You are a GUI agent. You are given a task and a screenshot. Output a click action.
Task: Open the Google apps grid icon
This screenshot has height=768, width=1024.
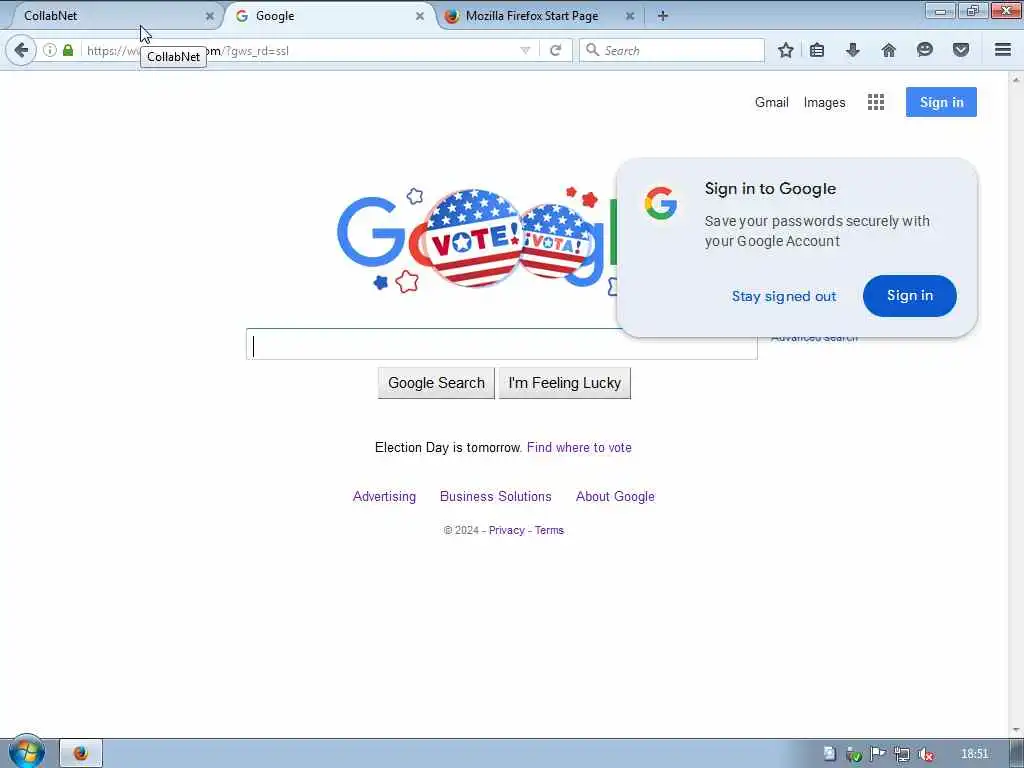[x=876, y=102]
